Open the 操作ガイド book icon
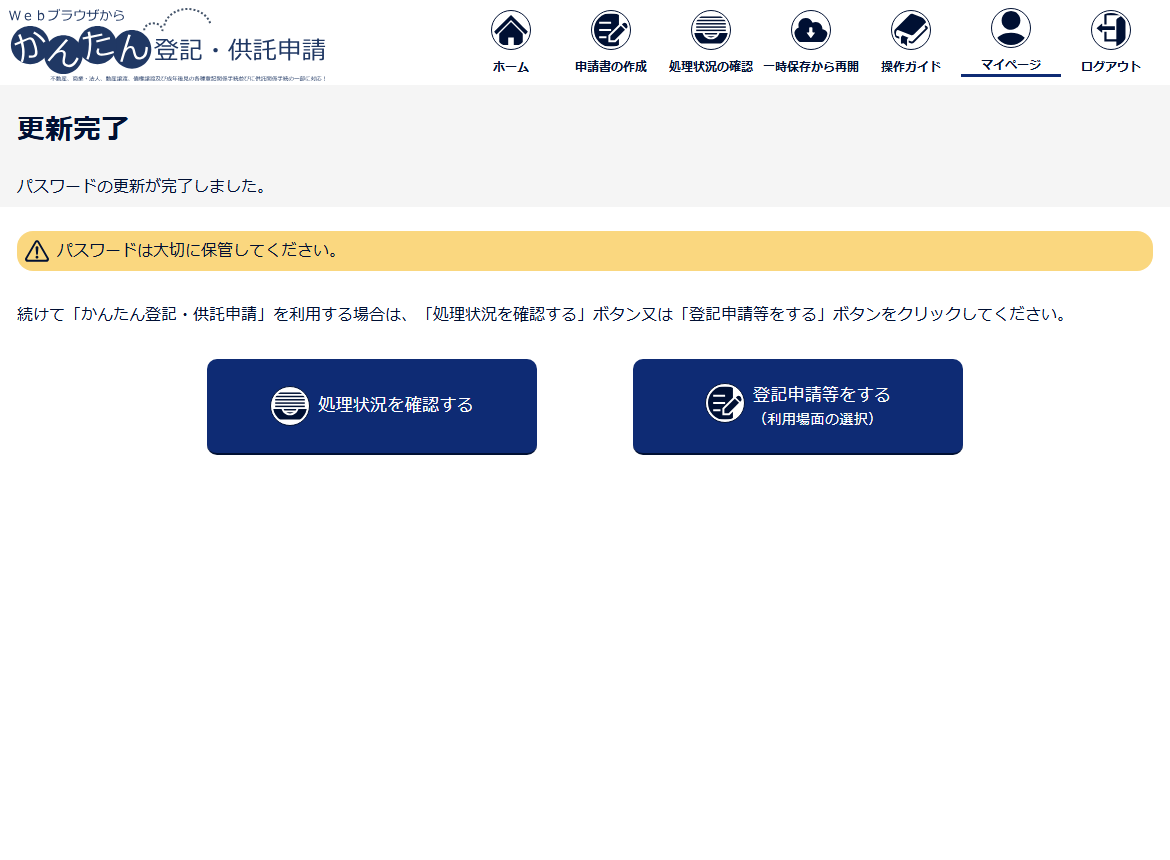Viewport: 1170px width, 860px height. [911, 30]
